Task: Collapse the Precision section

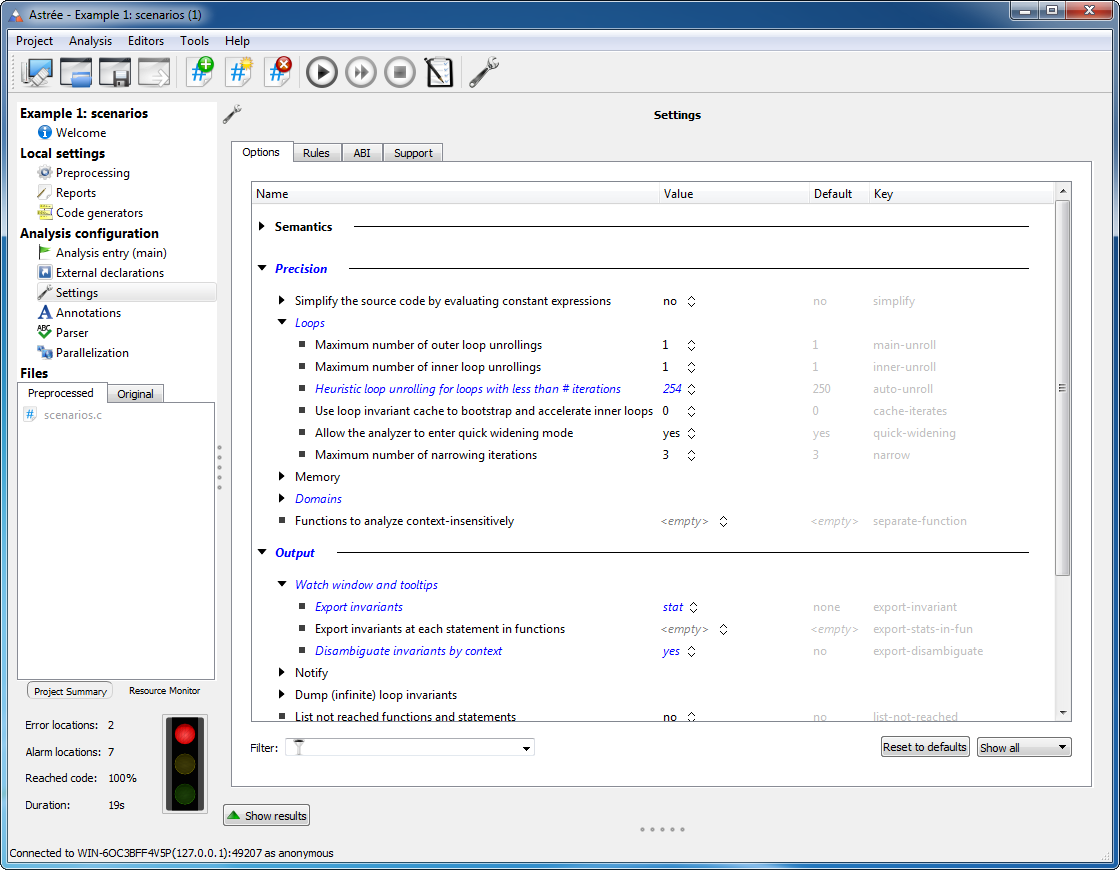Action: pos(261,269)
